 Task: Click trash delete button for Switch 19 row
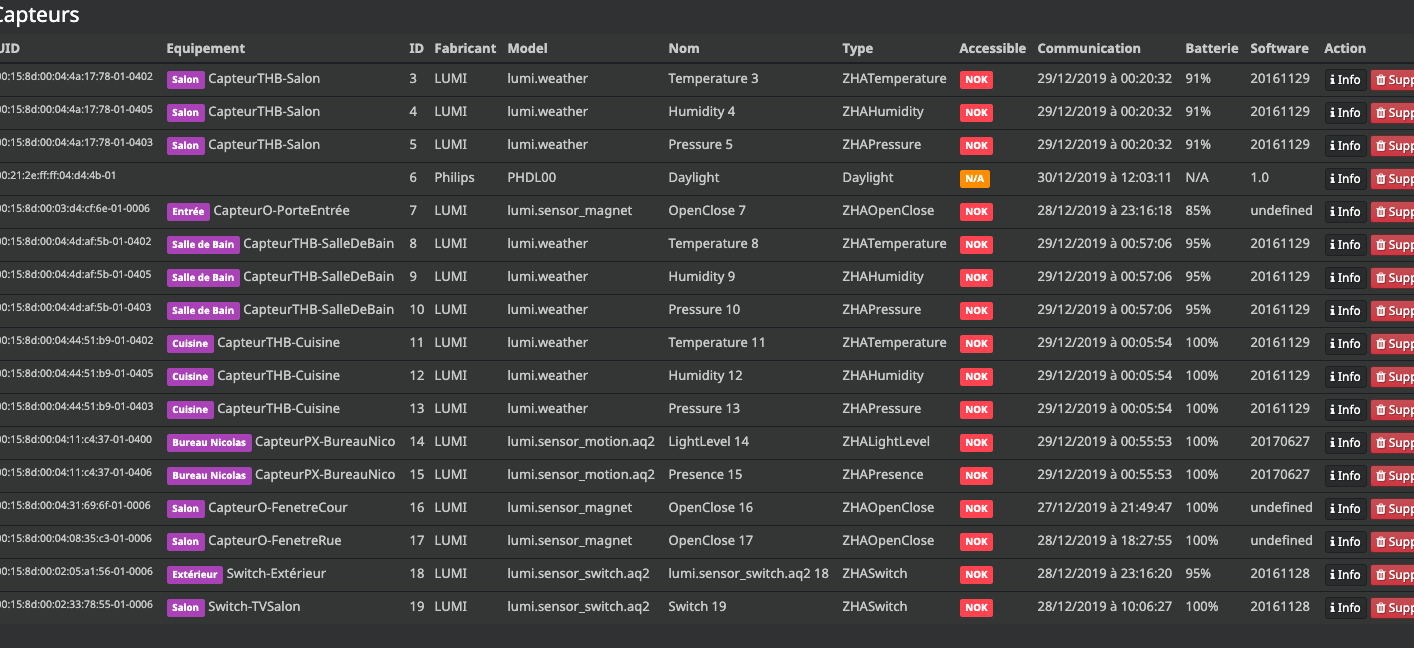click(1393, 608)
